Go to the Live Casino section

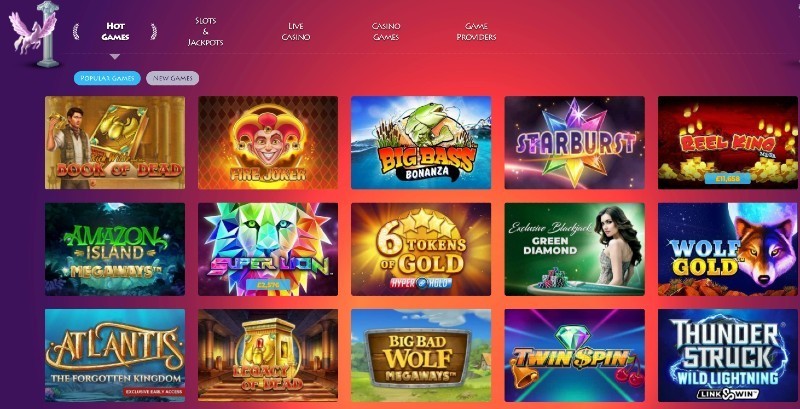coord(295,32)
